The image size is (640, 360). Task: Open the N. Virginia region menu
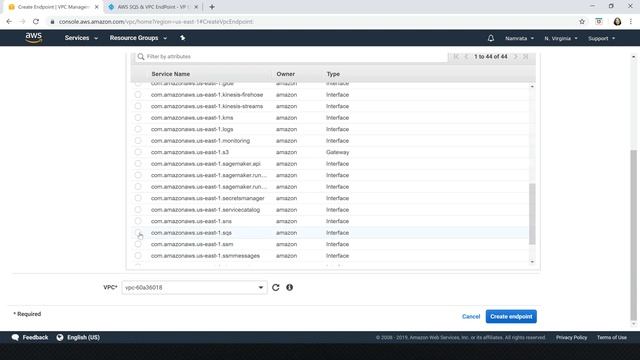tap(561, 38)
